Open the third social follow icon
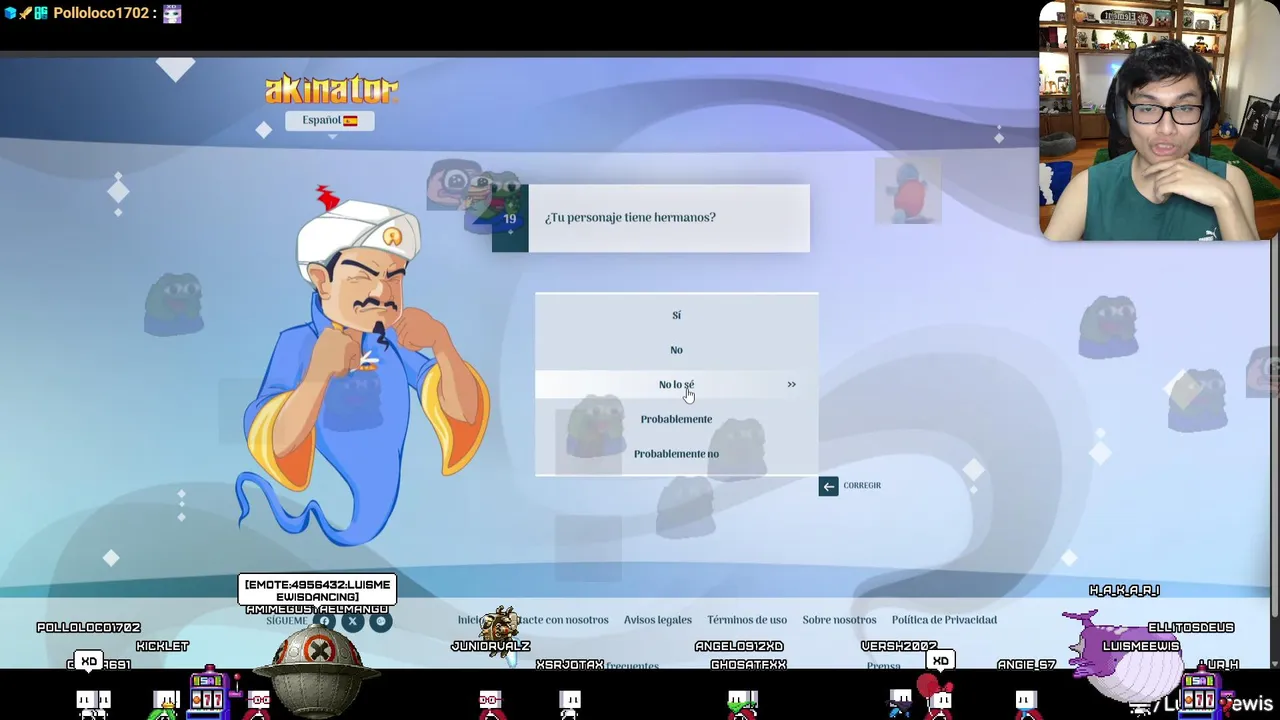The image size is (1280, 720). (x=380, y=621)
